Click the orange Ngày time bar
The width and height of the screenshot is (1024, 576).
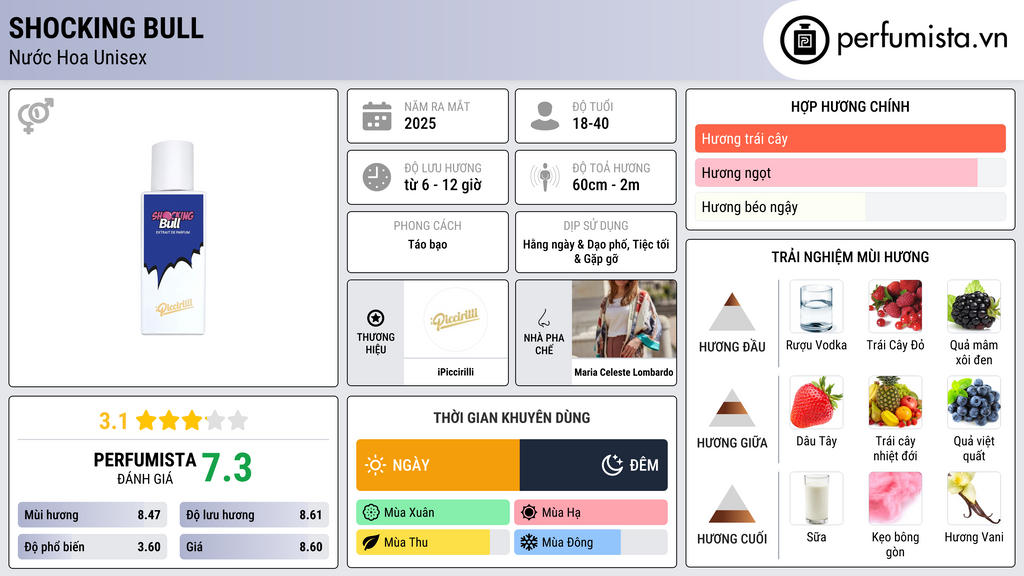438,465
